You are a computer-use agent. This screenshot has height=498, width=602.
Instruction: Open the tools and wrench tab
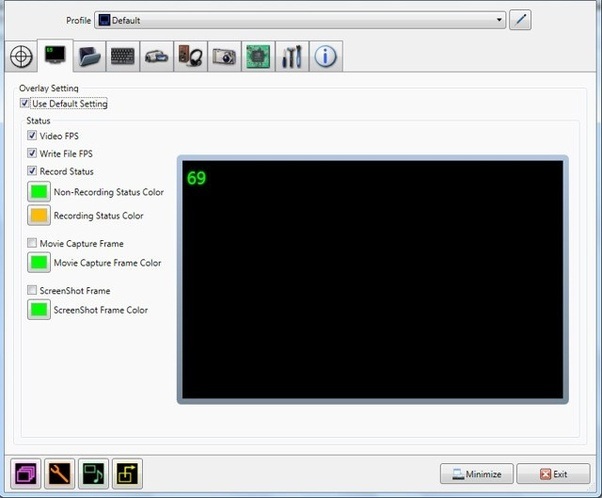[x=292, y=57]
